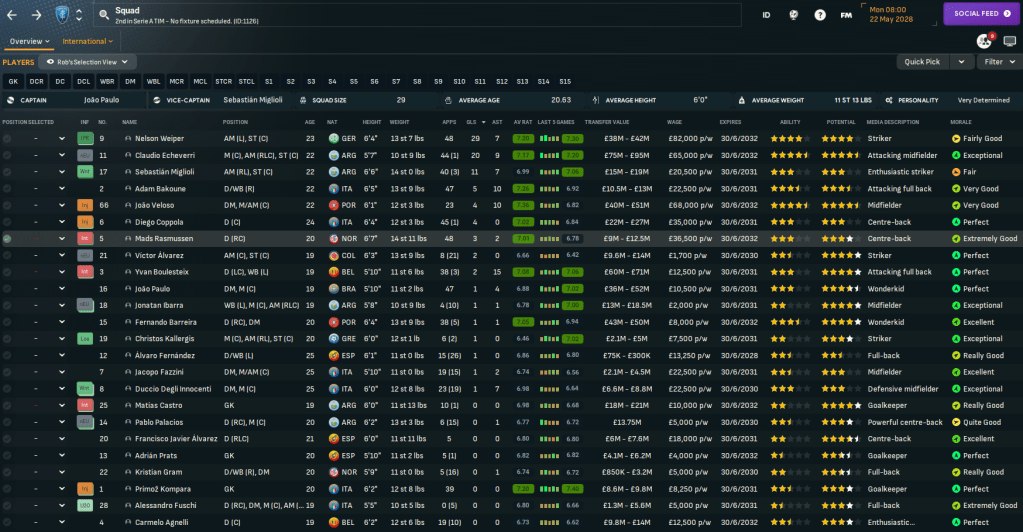
Task: Open the help question mark icon
Action: (820, 15)
